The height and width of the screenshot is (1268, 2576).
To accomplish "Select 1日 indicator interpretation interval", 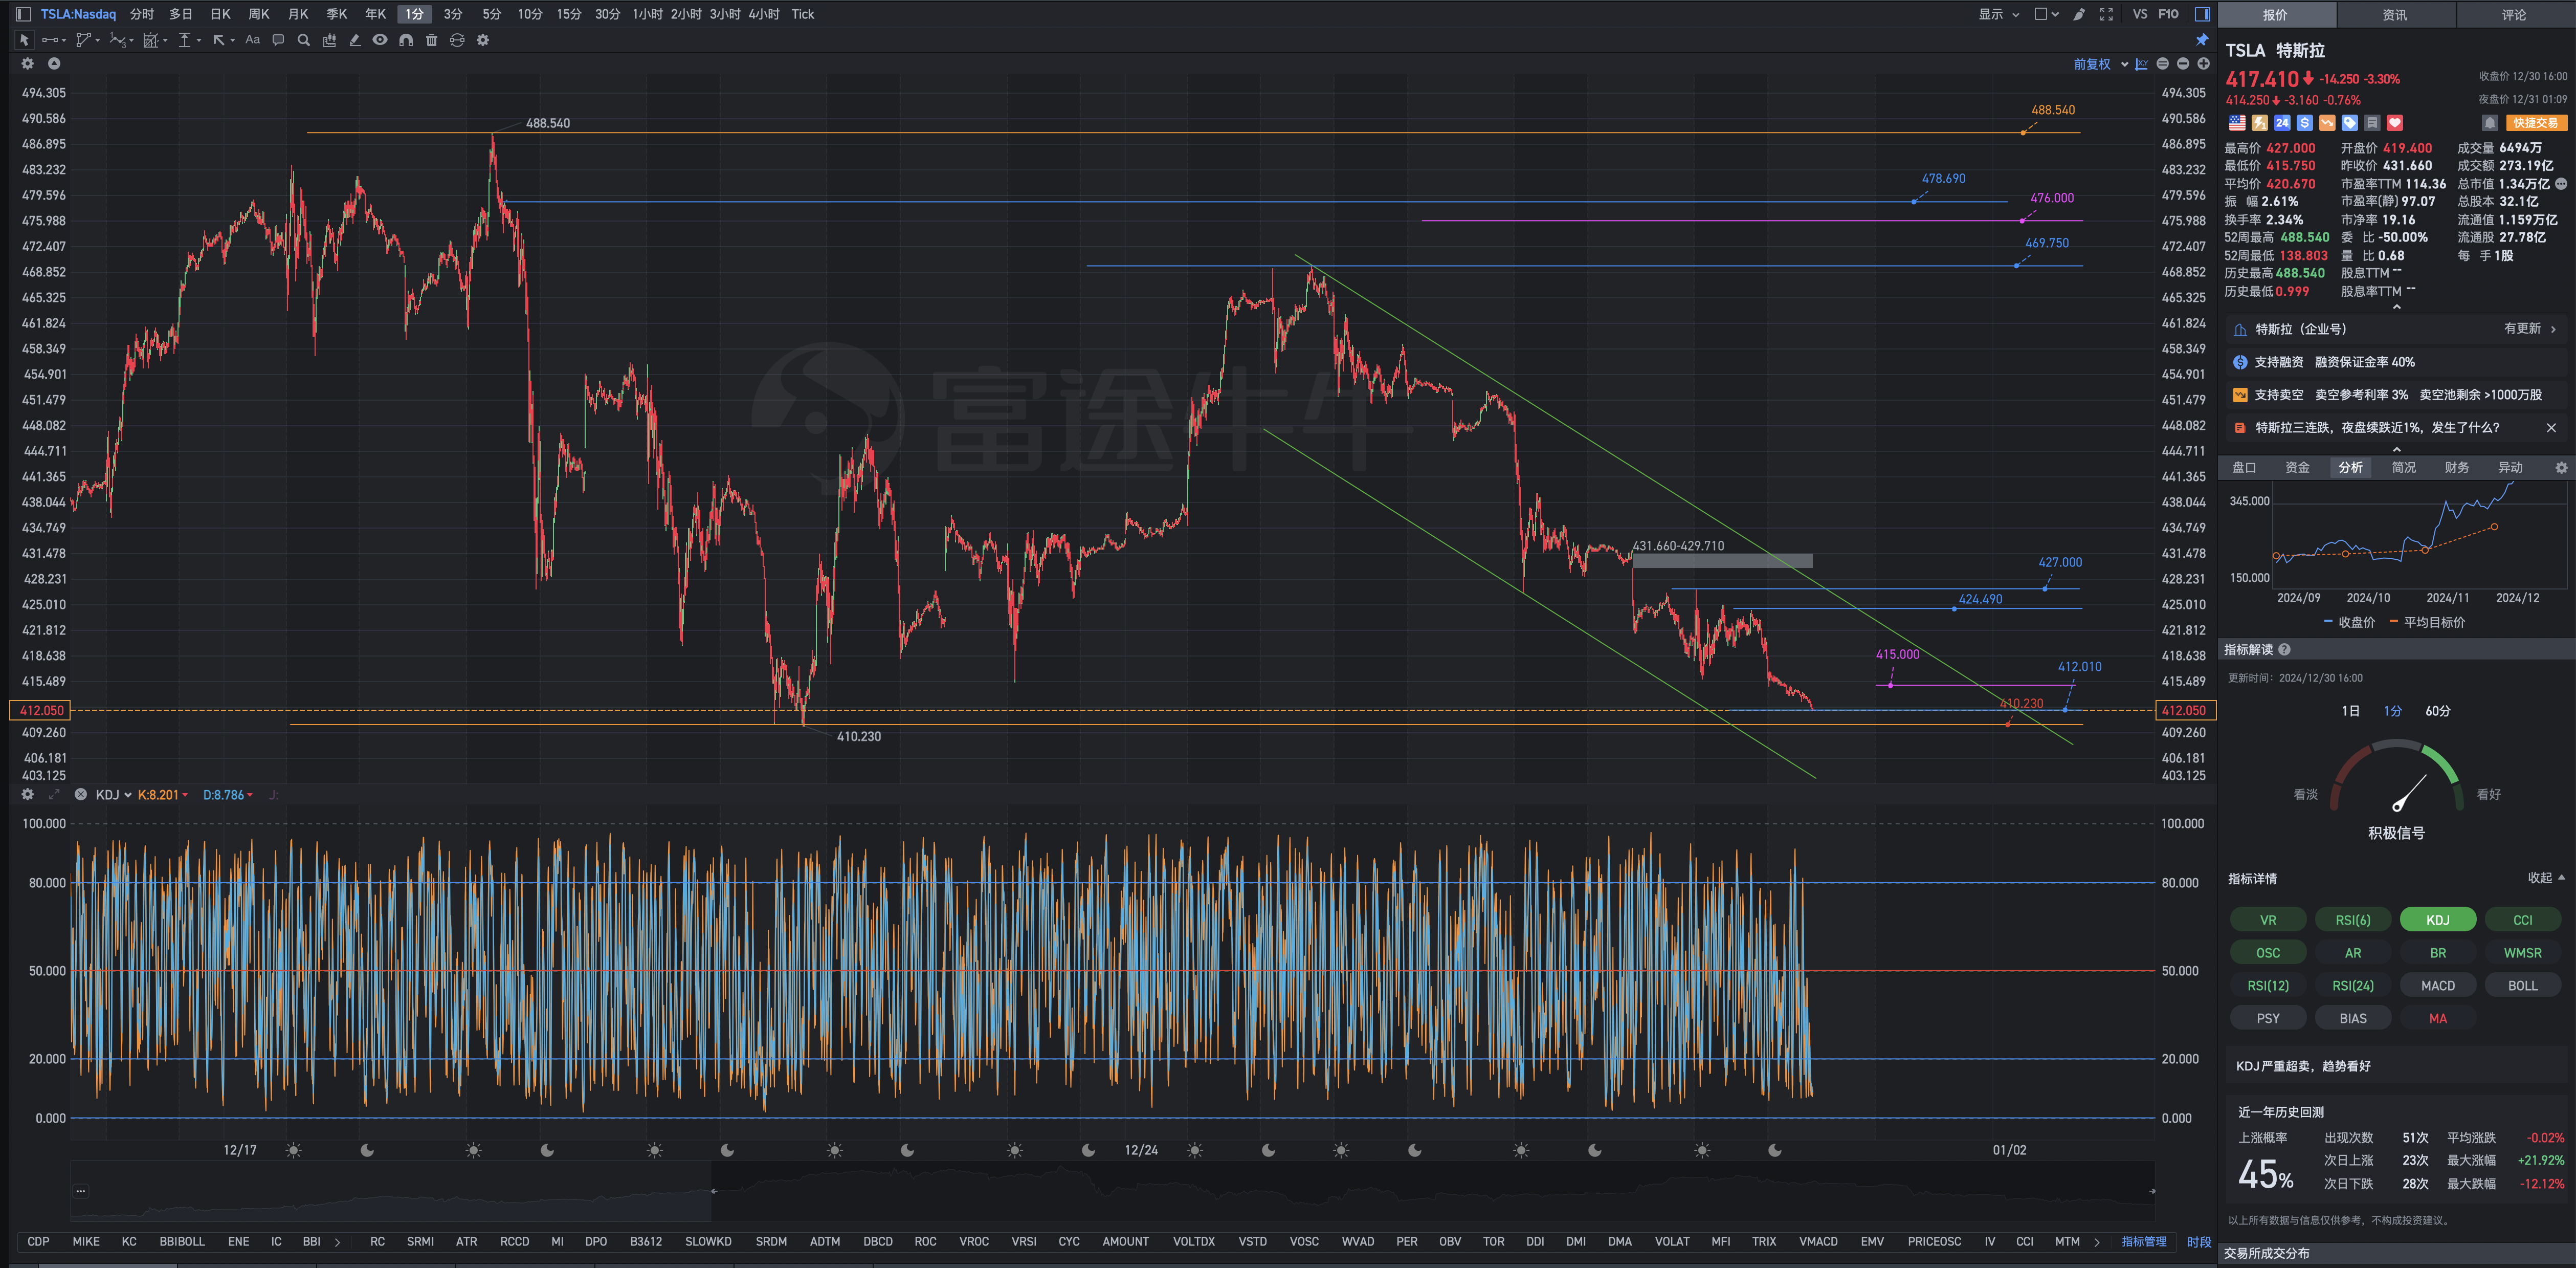I will click(x=2350, y=711).
